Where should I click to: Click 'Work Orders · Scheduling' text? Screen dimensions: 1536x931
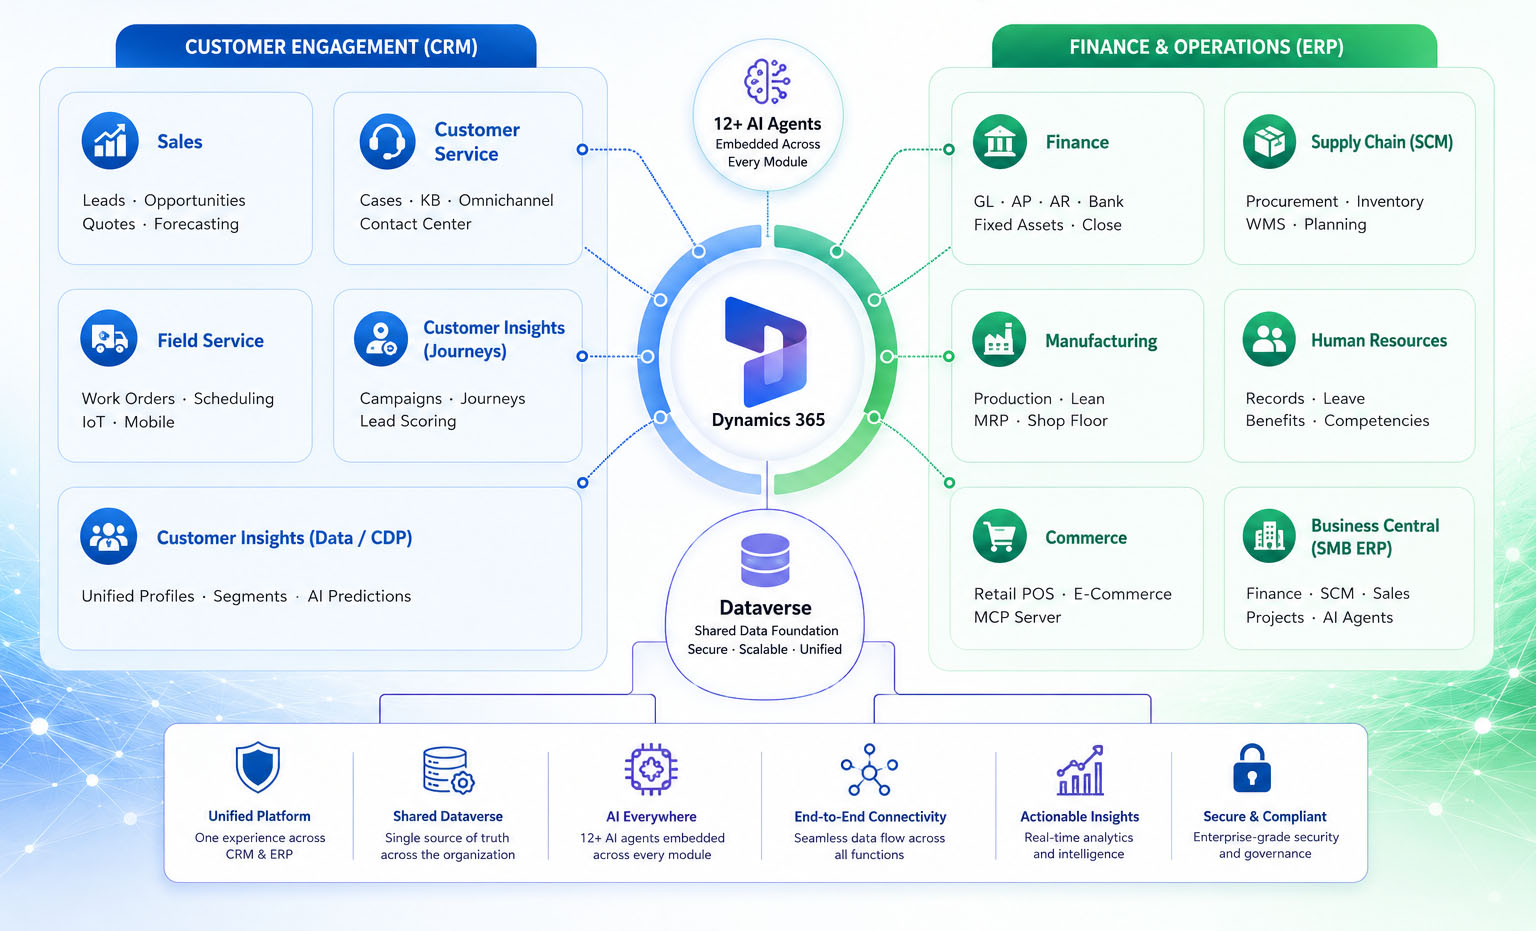177,399
